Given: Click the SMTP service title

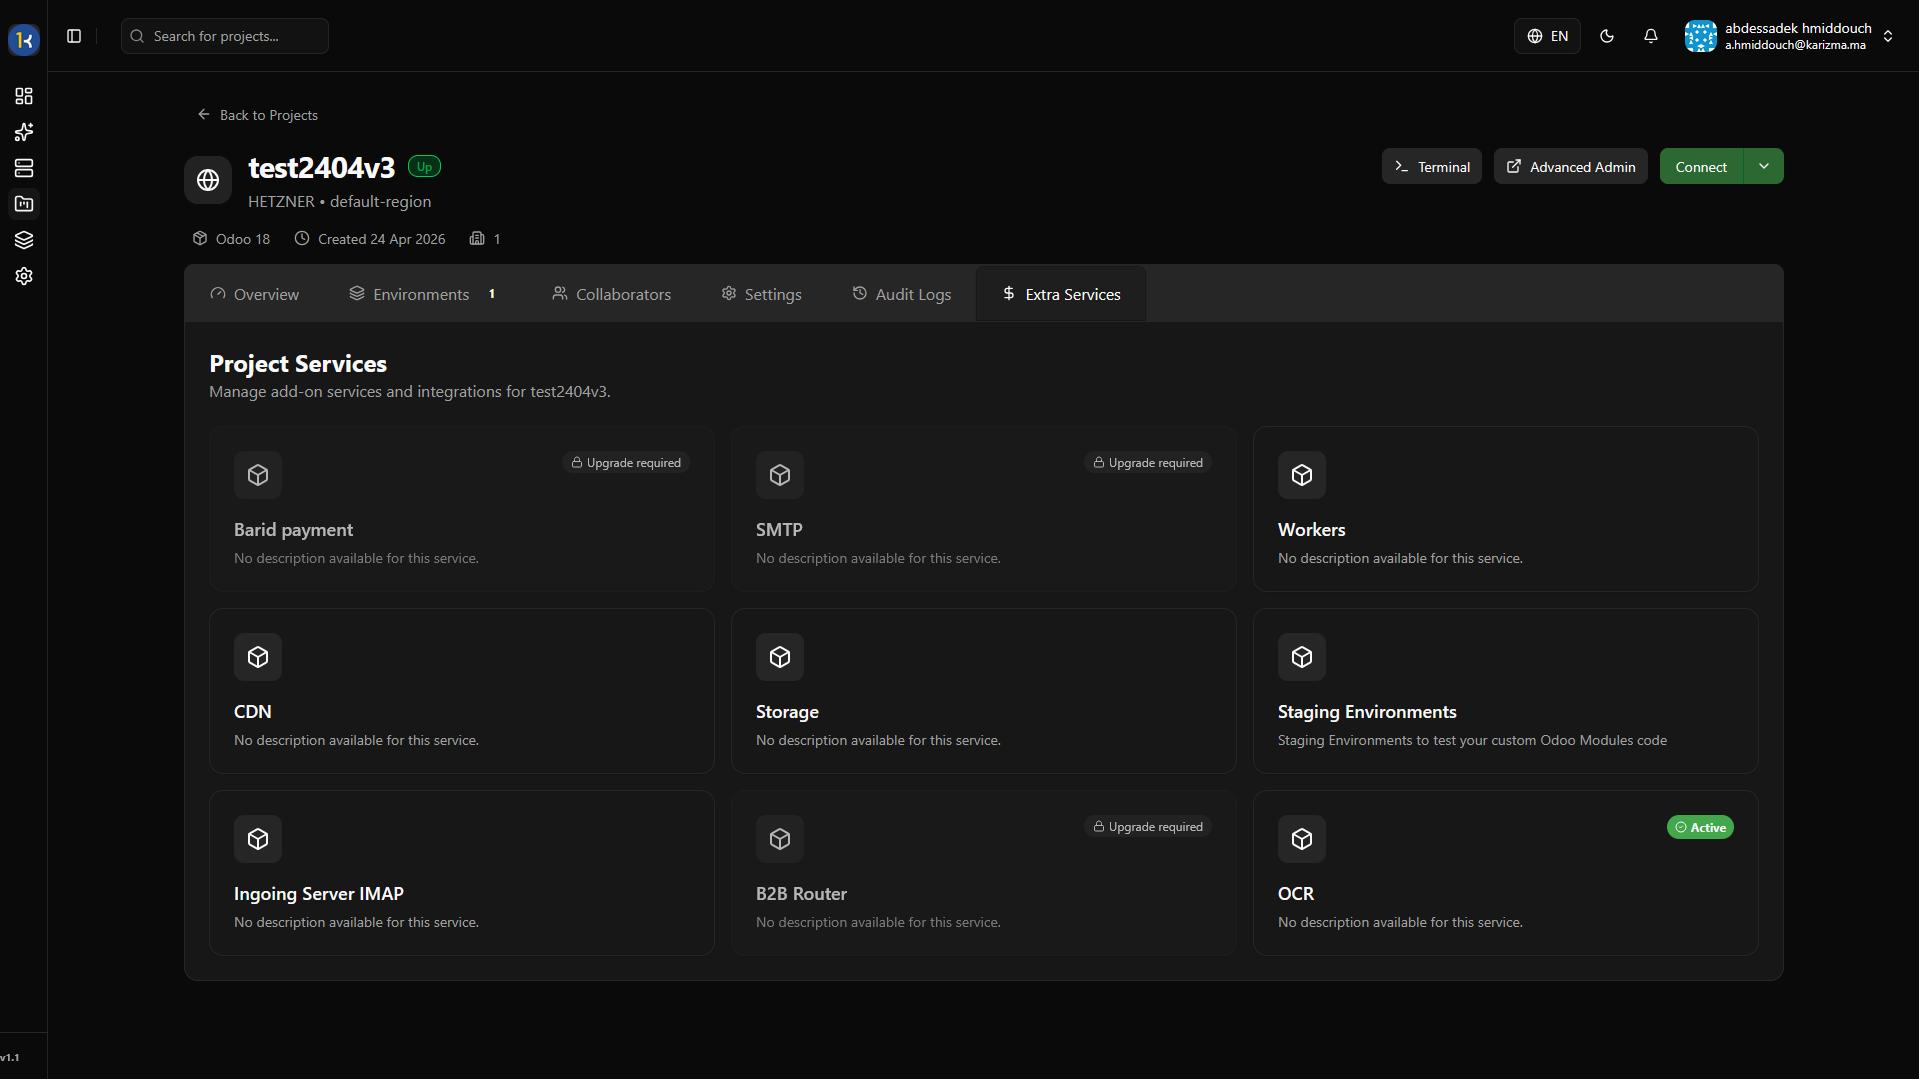Looking at the screenshot, I should [779, 530].
